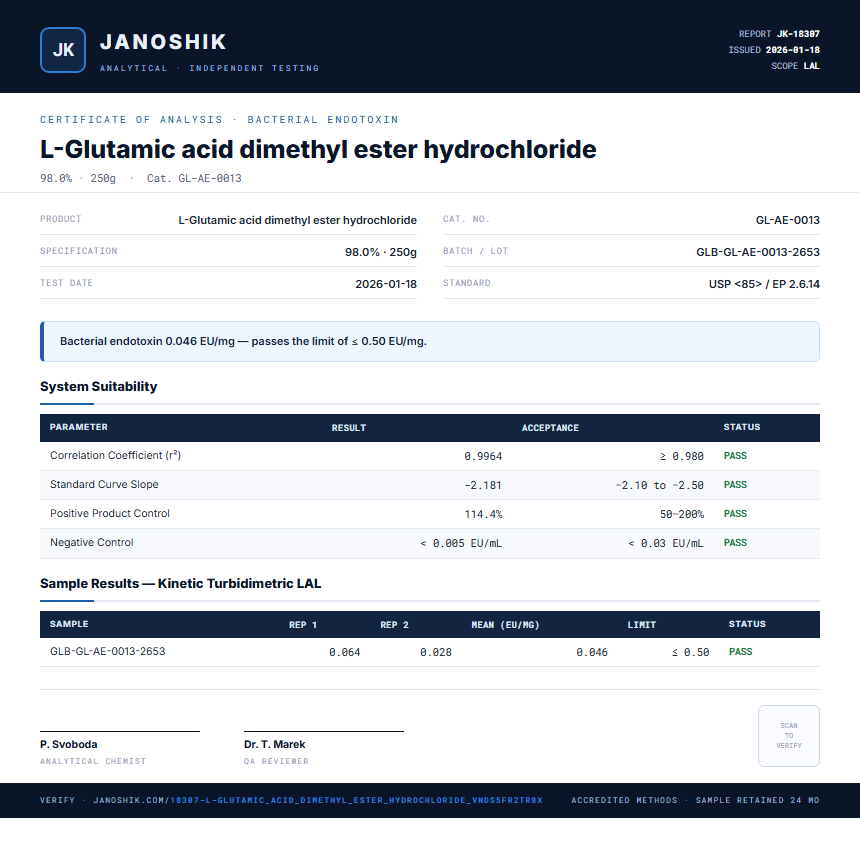Image resolution: width=860 pixels, height=846 pixels.
Task: Click the Sample Results Kinetic Turbidimetric LAL heading
Action: coord(180,583)
